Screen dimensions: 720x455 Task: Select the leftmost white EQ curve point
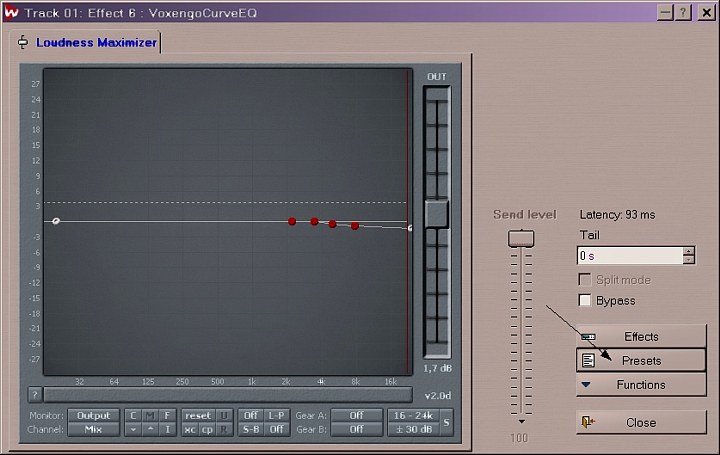(x=56, y=221)
